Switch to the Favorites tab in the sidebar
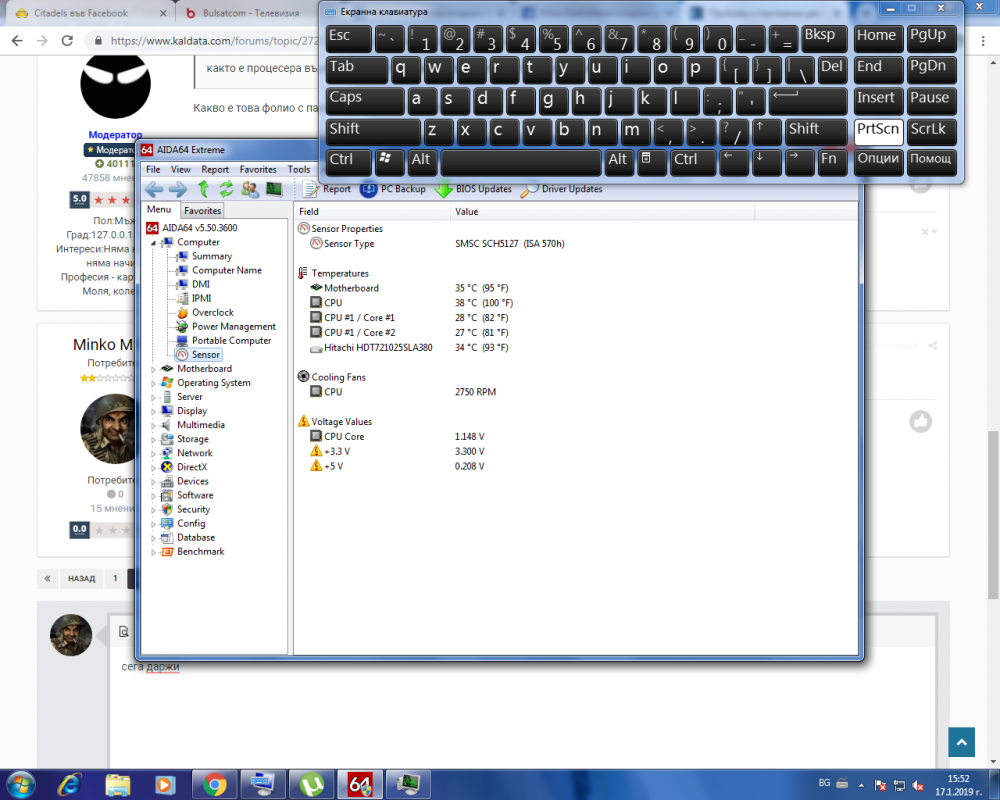Image resolution: width=1000 pixels, height=800 pixels. (x=202, y=211)
